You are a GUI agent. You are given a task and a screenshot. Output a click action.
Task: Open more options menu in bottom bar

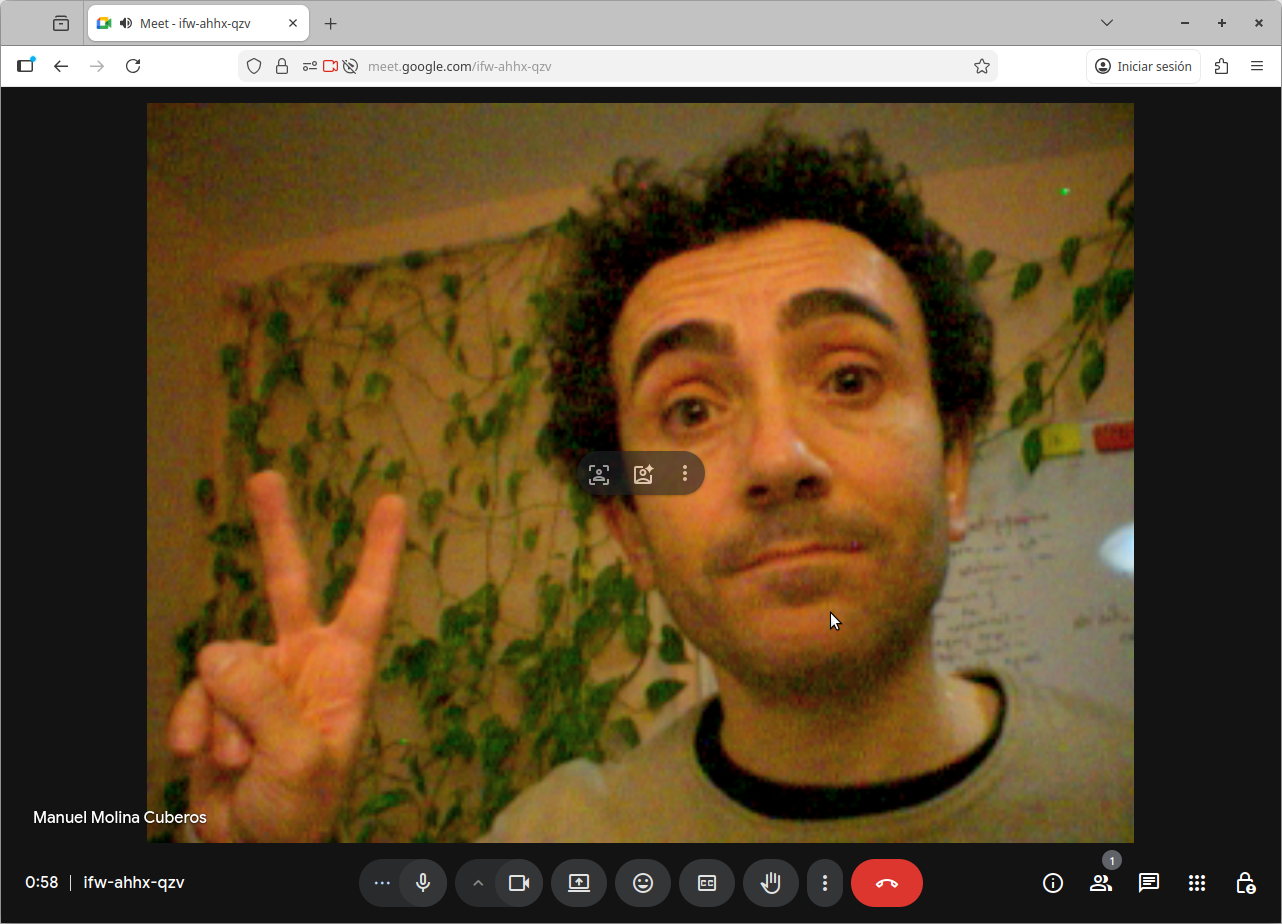pos(825,883)
